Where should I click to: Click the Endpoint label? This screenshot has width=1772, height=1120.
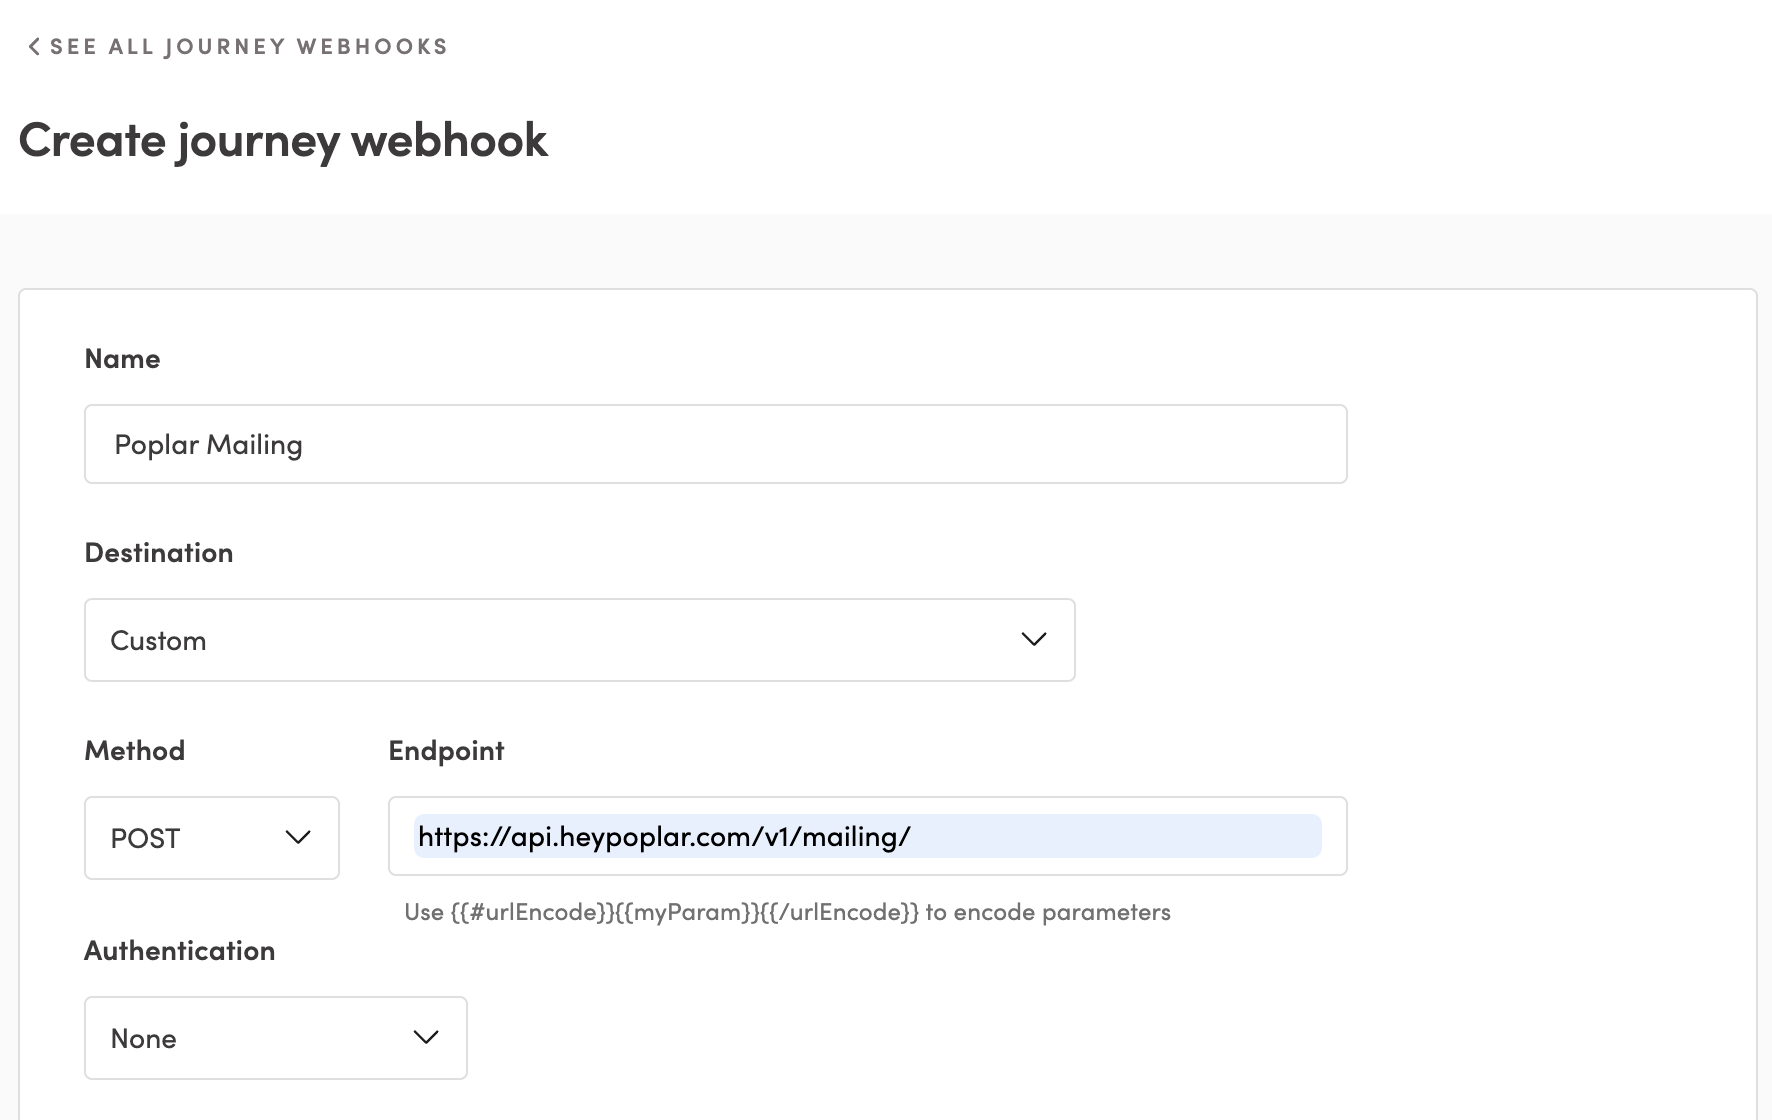[x=446, y=751]
